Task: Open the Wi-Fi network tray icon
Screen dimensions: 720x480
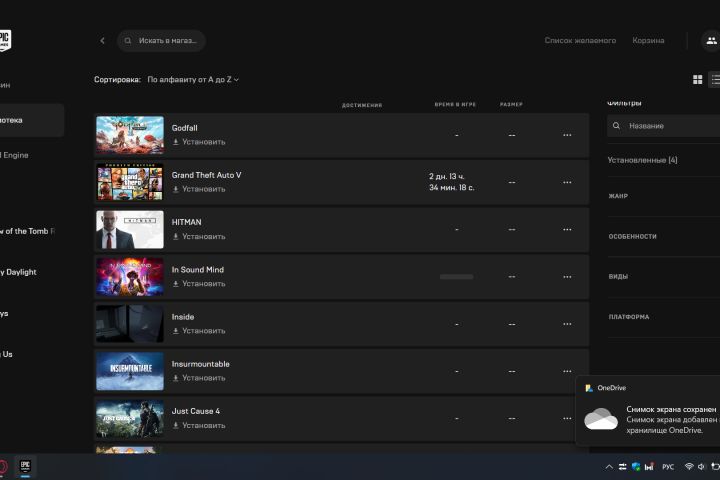Action: [x=689, y=466]
